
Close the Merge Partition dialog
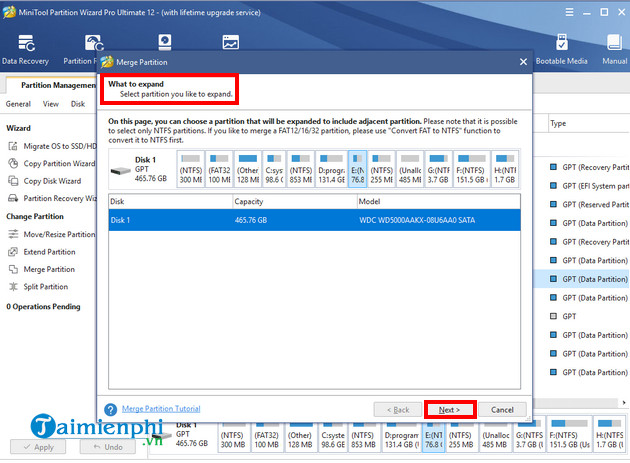tap(523, 62)
